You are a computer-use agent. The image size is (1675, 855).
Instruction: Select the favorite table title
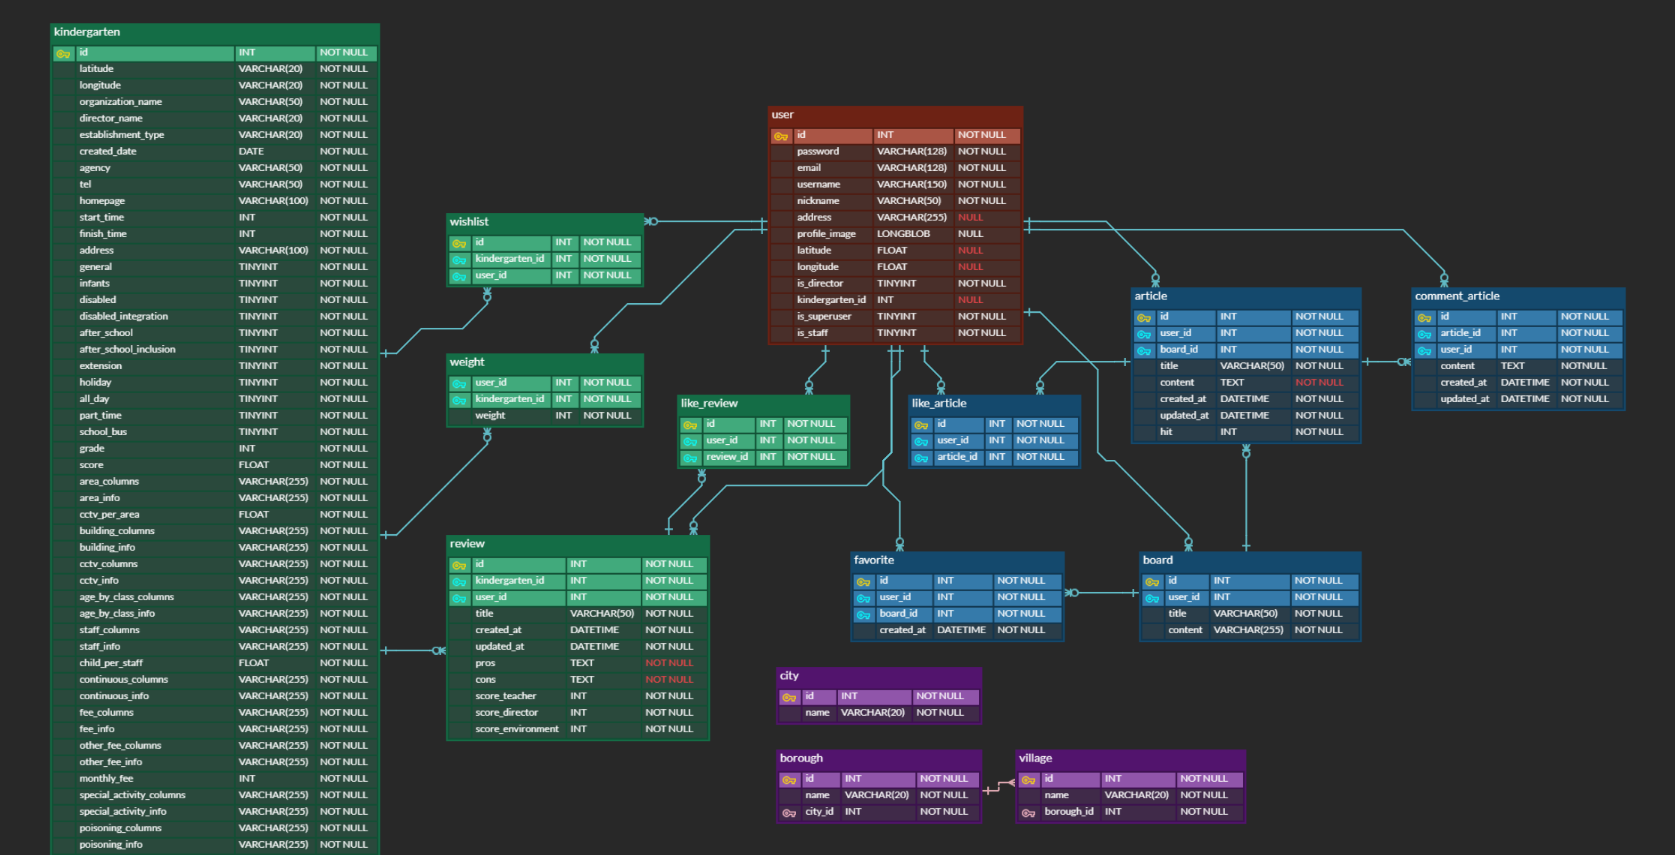[x=874, y=560]
